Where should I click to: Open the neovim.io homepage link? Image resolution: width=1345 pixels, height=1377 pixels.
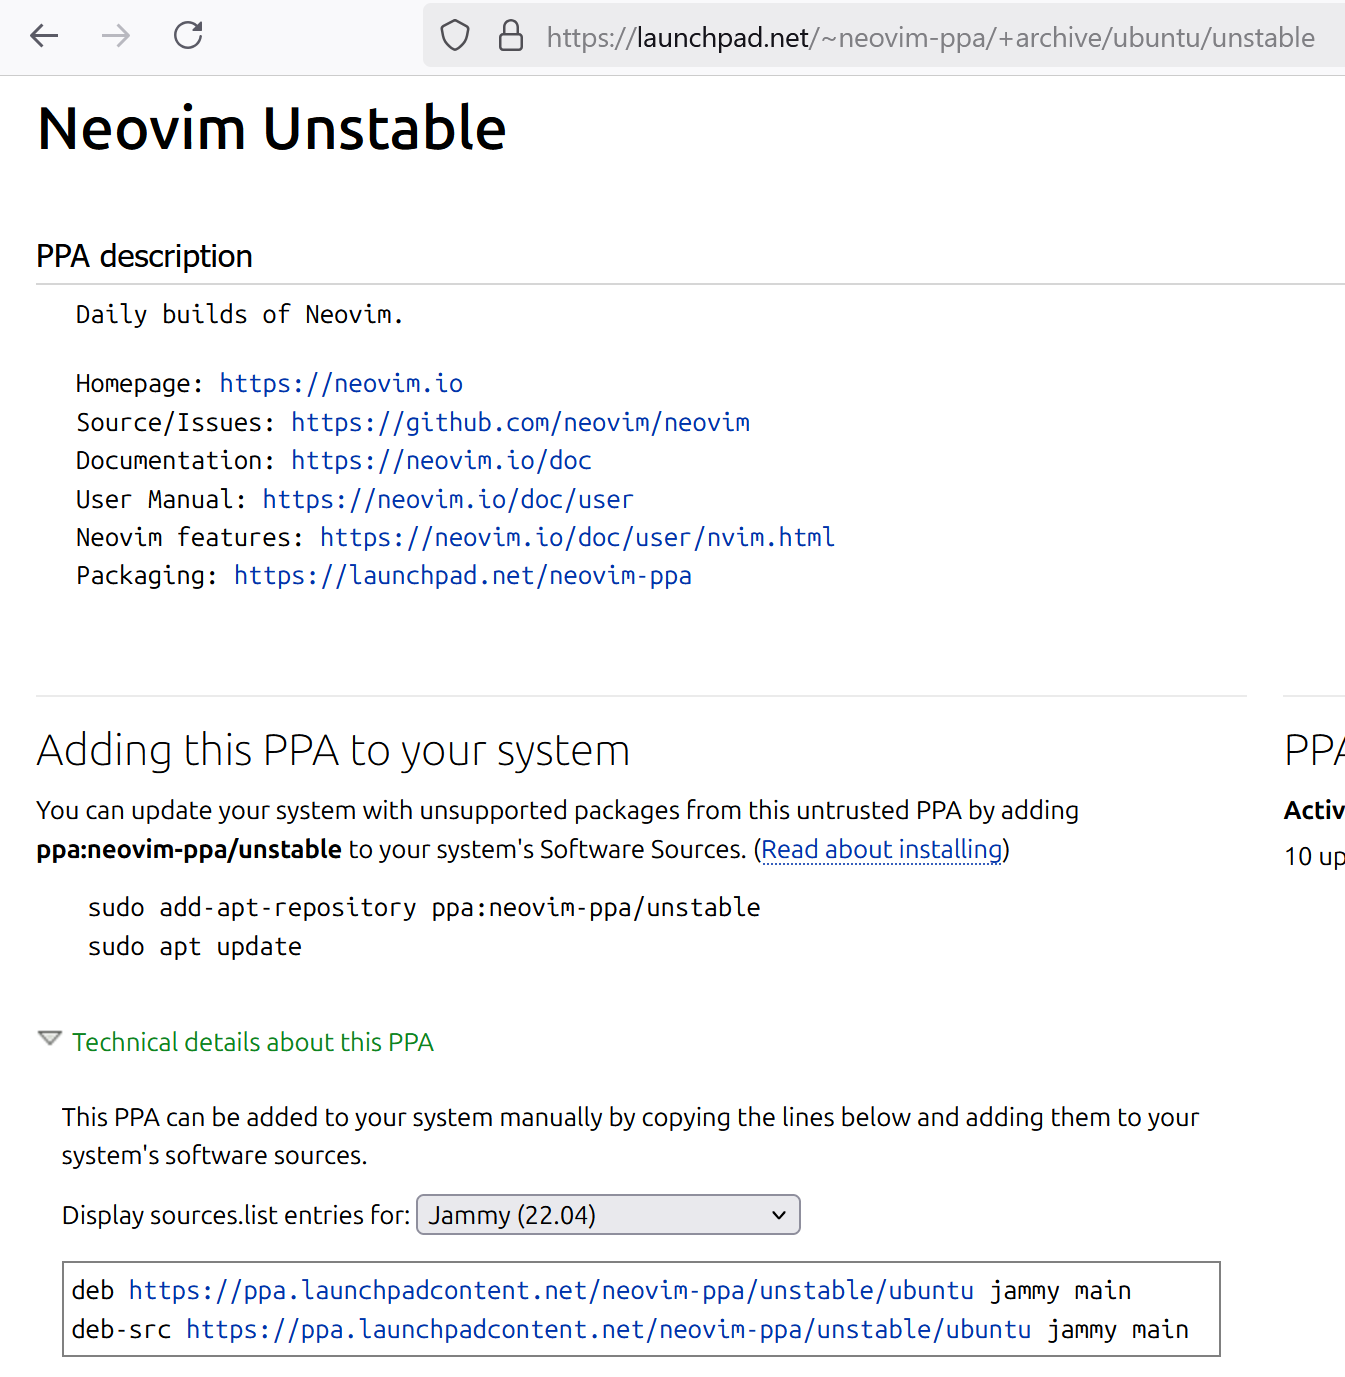341,384
